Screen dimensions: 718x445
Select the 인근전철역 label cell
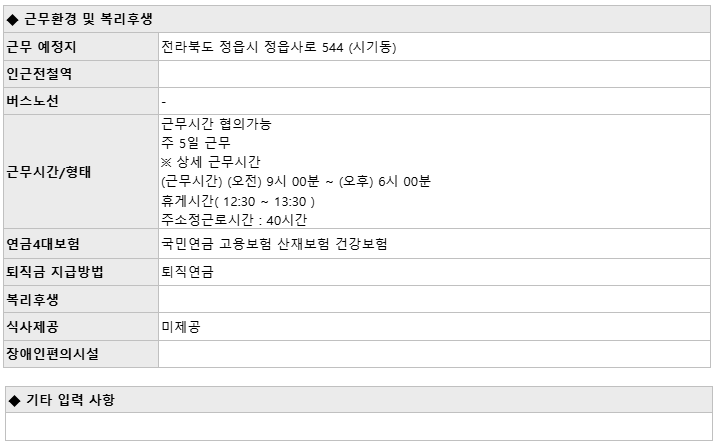tap(81, 74)
